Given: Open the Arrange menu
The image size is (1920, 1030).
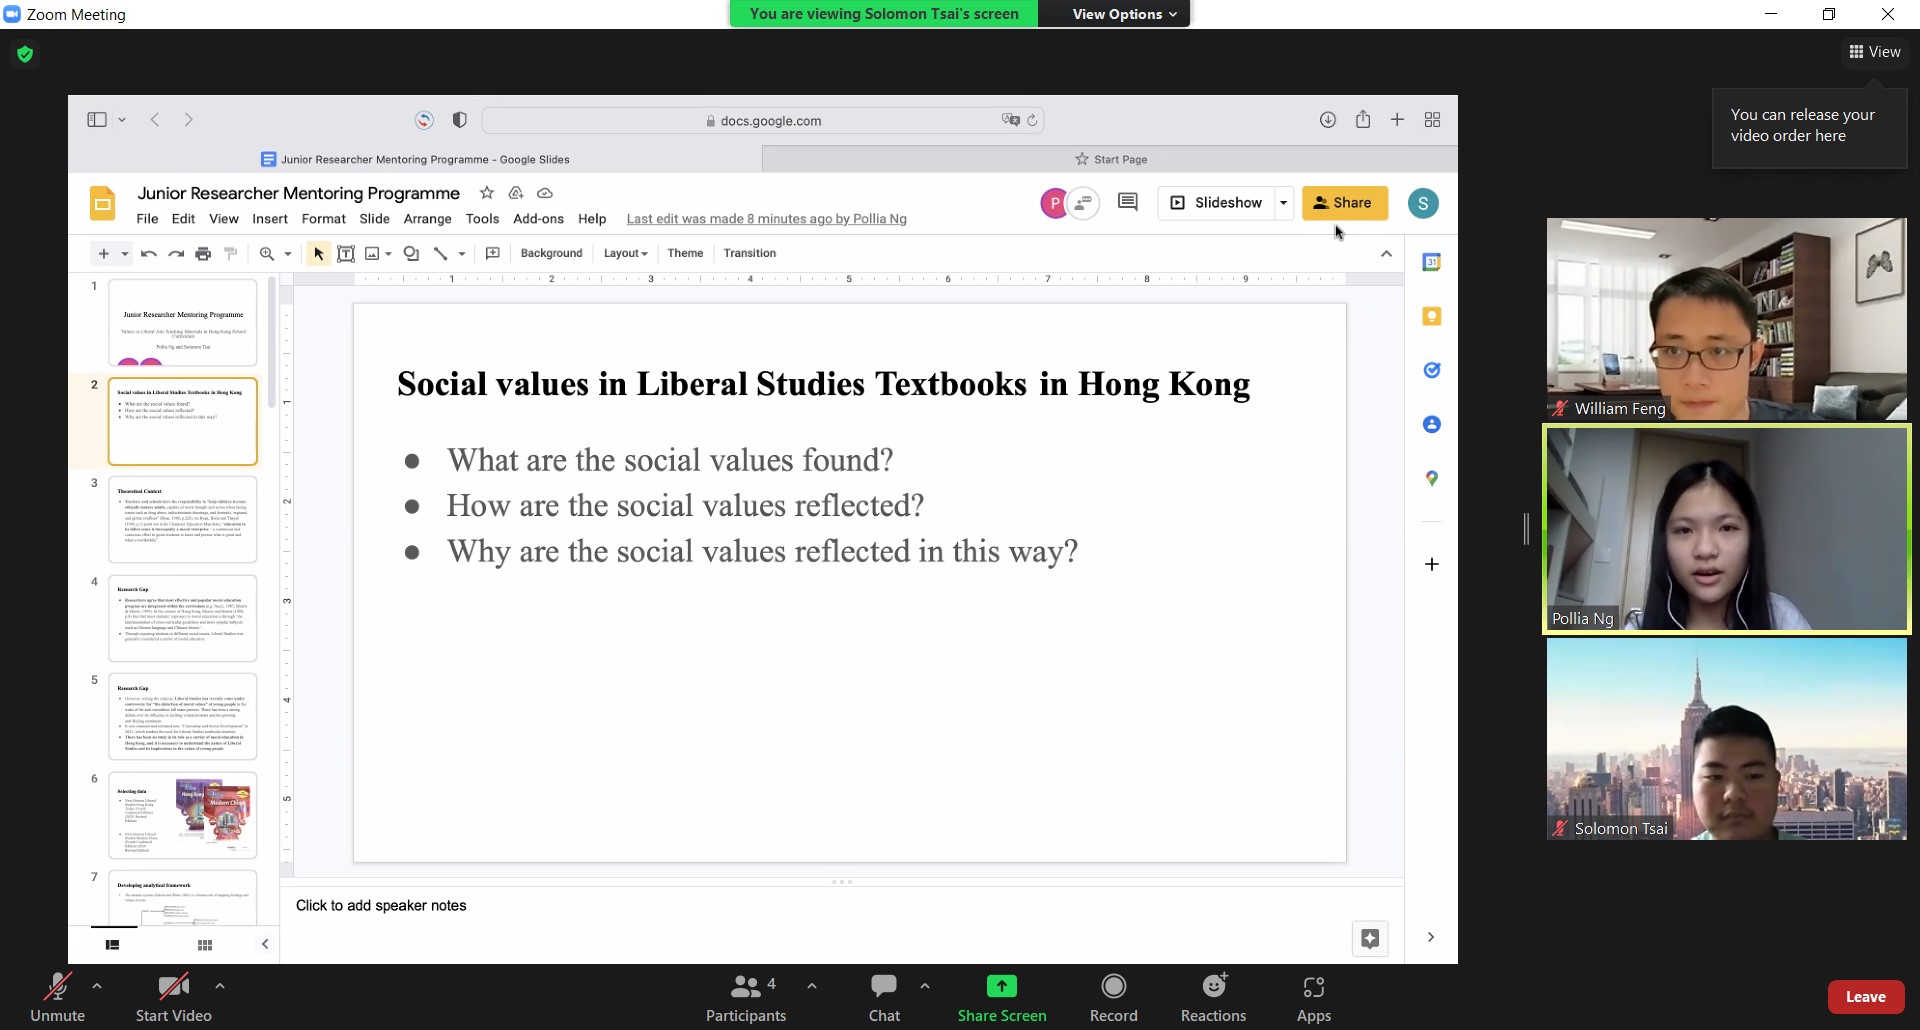Looking at the screenshot, I should [427, 219].
